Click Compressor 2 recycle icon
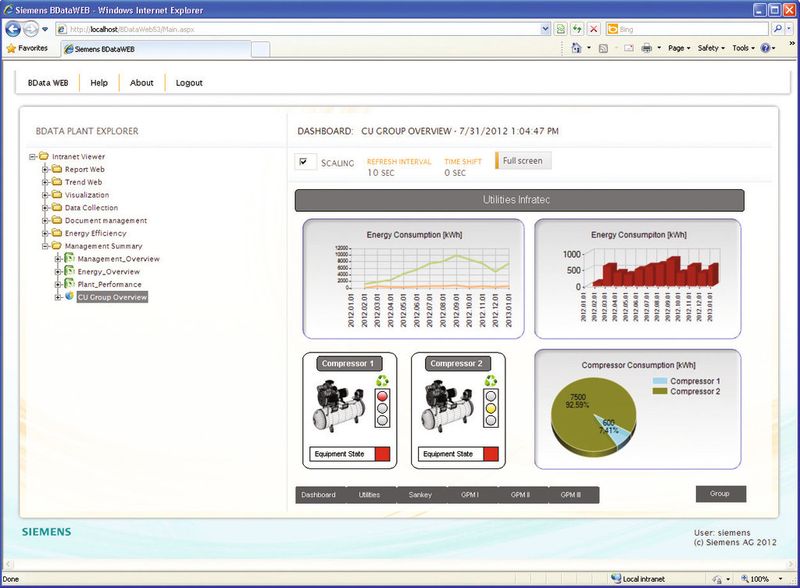The height and width of the screenshot is (588, 800). 491,381
